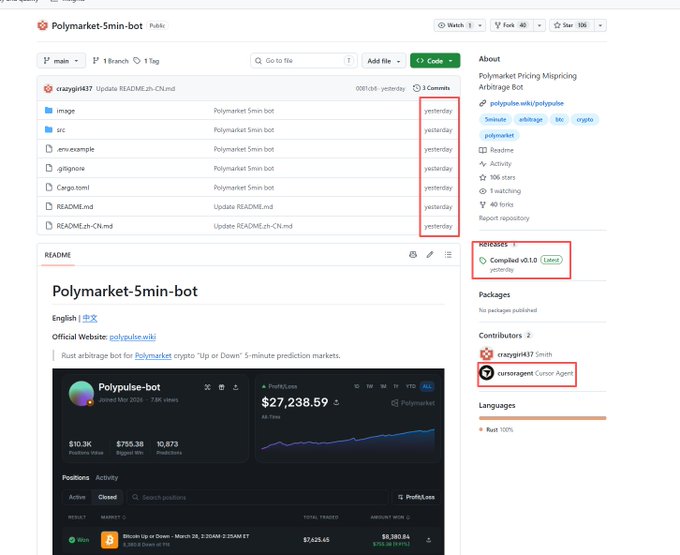Click the file icon for Cargo.toml
Image resolution: width=680 pixels, height=555 pixels.
point(49,187)
